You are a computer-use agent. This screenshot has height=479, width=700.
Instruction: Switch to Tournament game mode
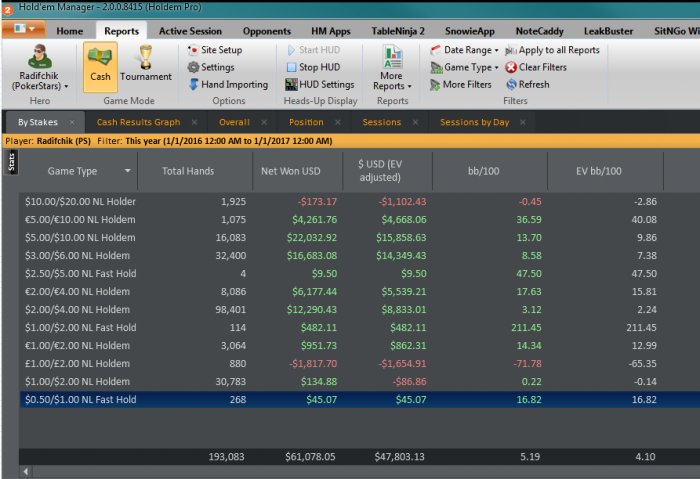pos(146,66)
